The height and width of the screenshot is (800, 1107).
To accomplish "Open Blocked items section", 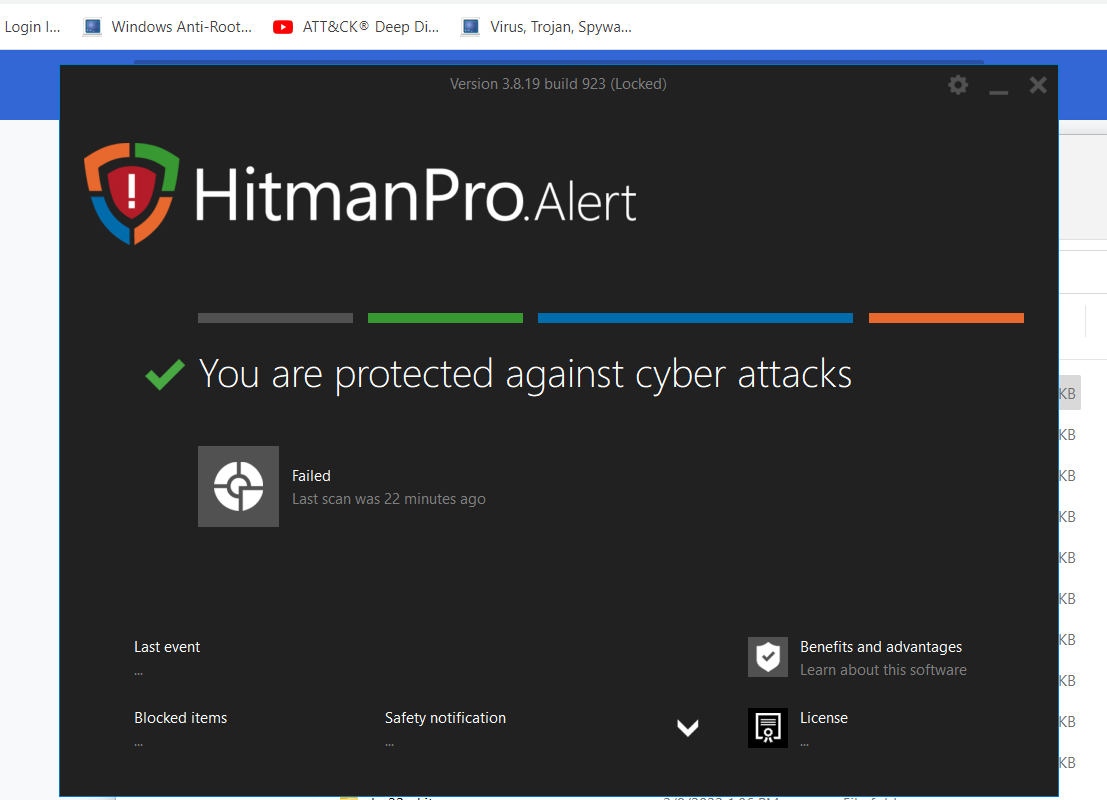I will [181, 717].
